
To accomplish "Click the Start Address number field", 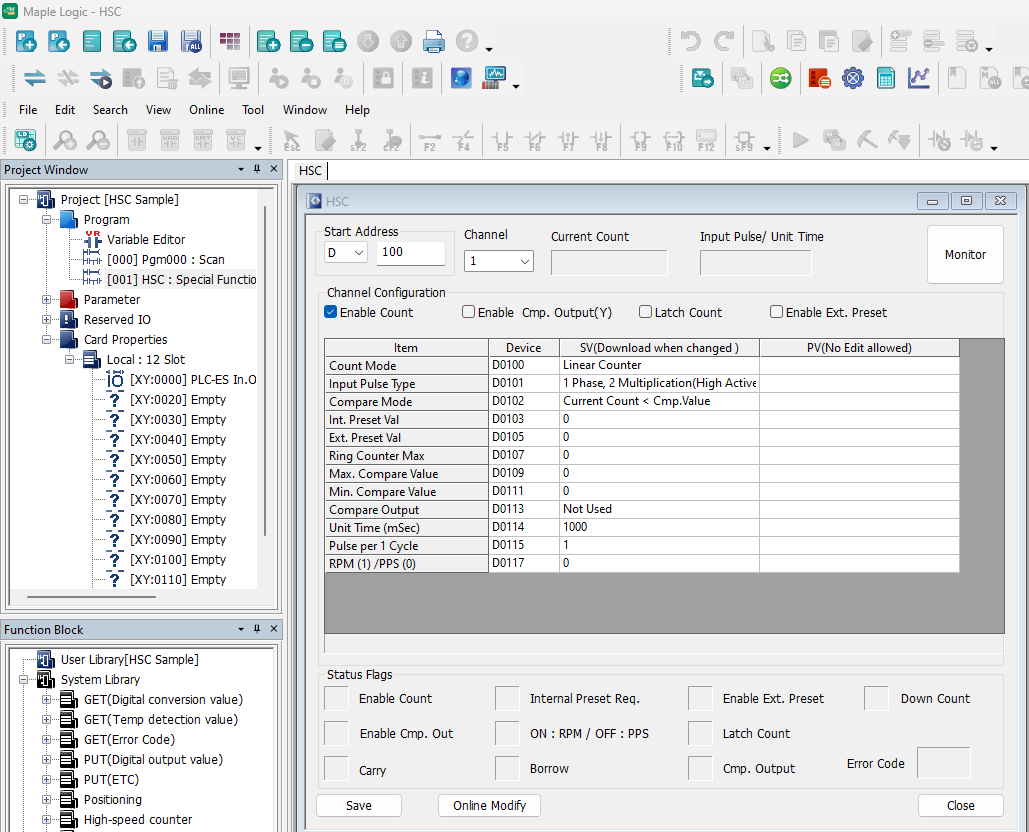I will [410, 253].
